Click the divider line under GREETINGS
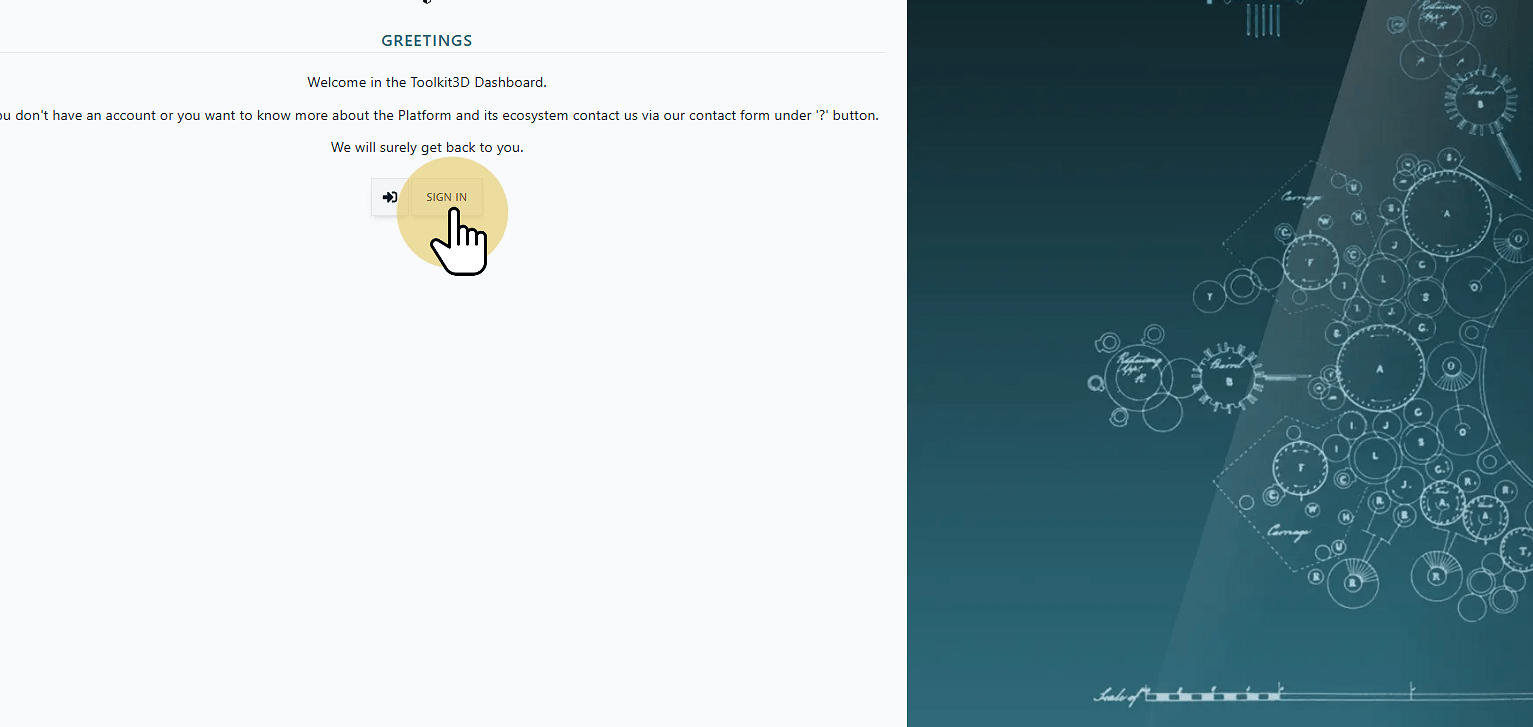Viewport: 1533px width, 727px height. coord(442,52)
